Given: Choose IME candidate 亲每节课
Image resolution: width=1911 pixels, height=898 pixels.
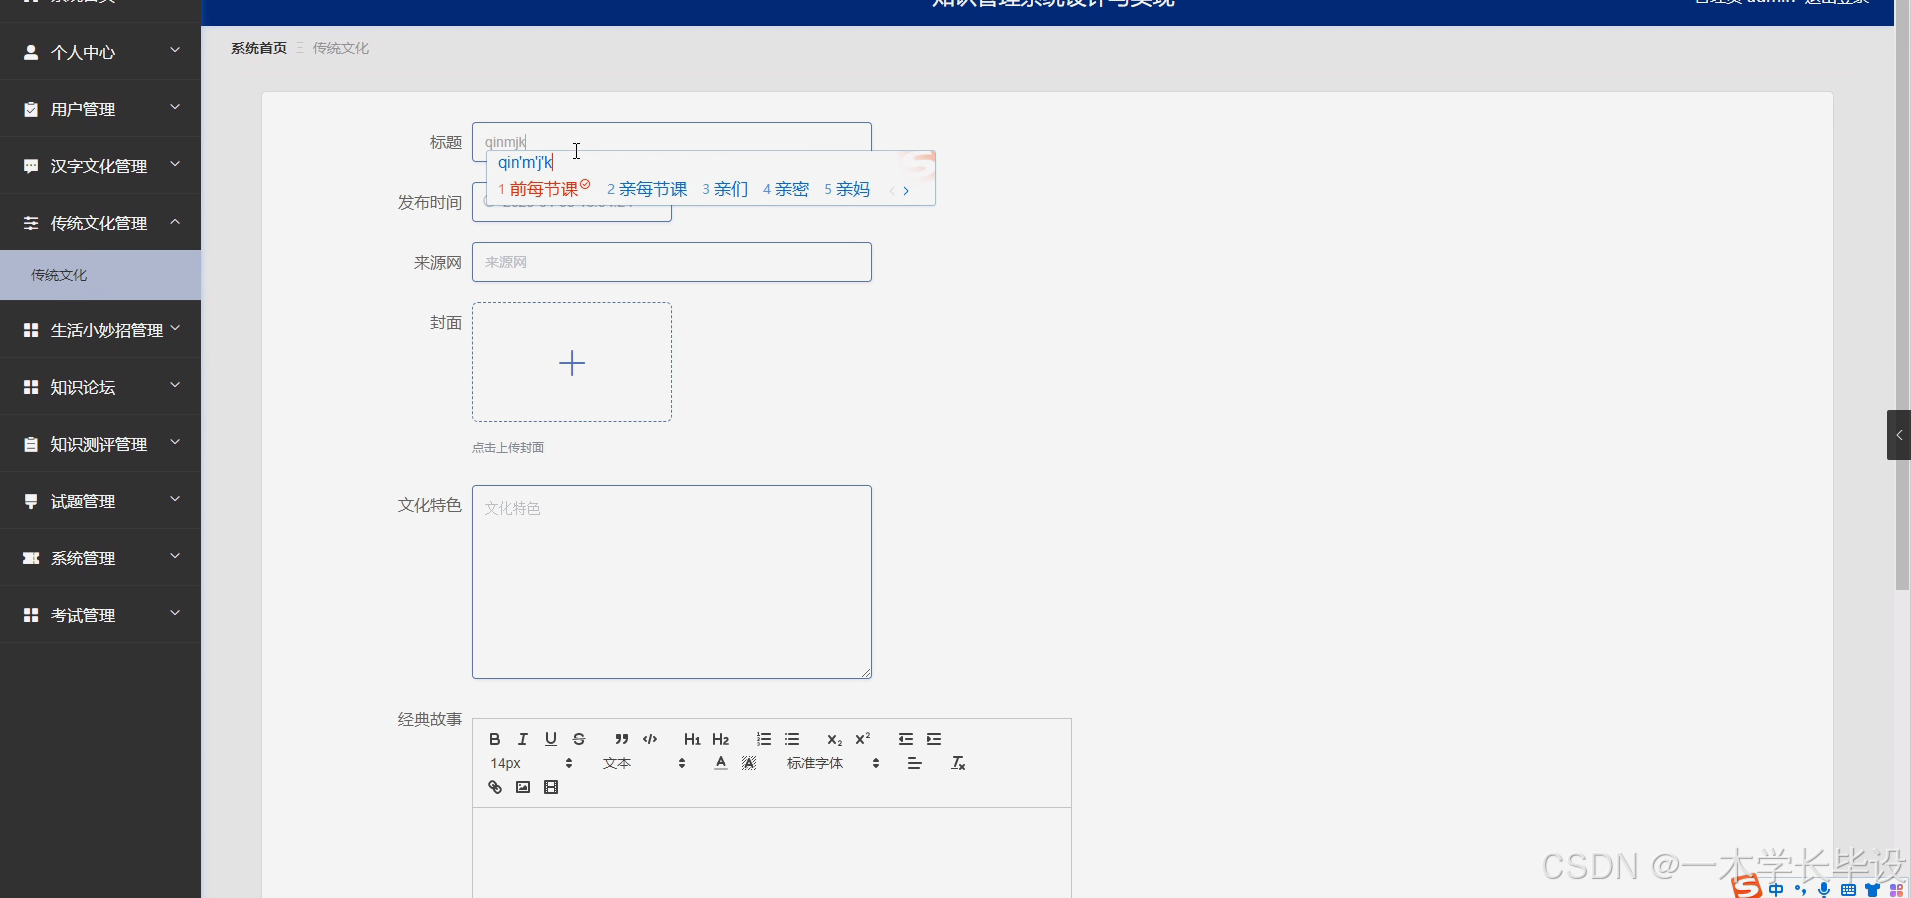Looking at the screenshot, I should click(647, 189).
